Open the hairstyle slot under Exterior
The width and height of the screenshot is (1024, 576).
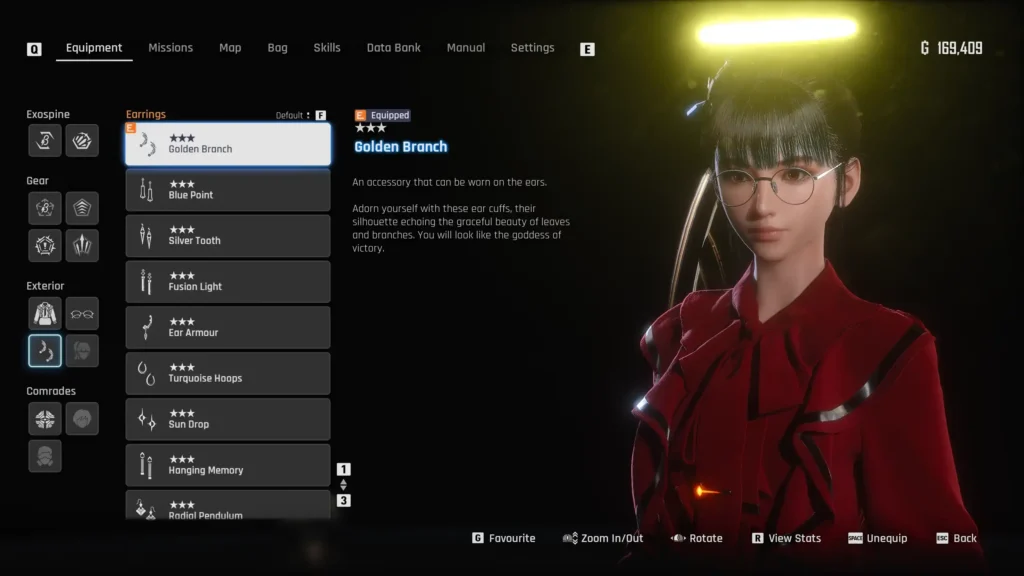pyautogui.click(x=82, y=351)
